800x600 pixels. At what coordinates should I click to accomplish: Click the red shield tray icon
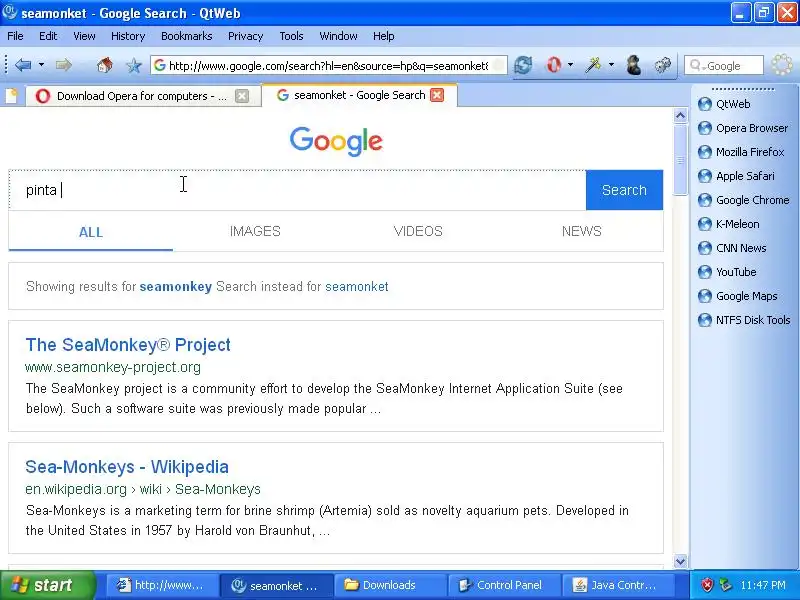[x=707, y=585]
